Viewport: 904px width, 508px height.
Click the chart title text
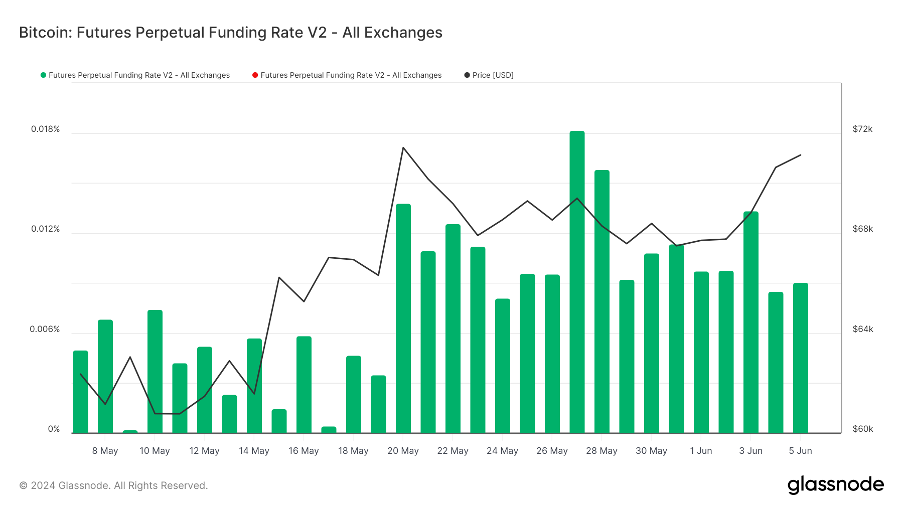(230, 33)
